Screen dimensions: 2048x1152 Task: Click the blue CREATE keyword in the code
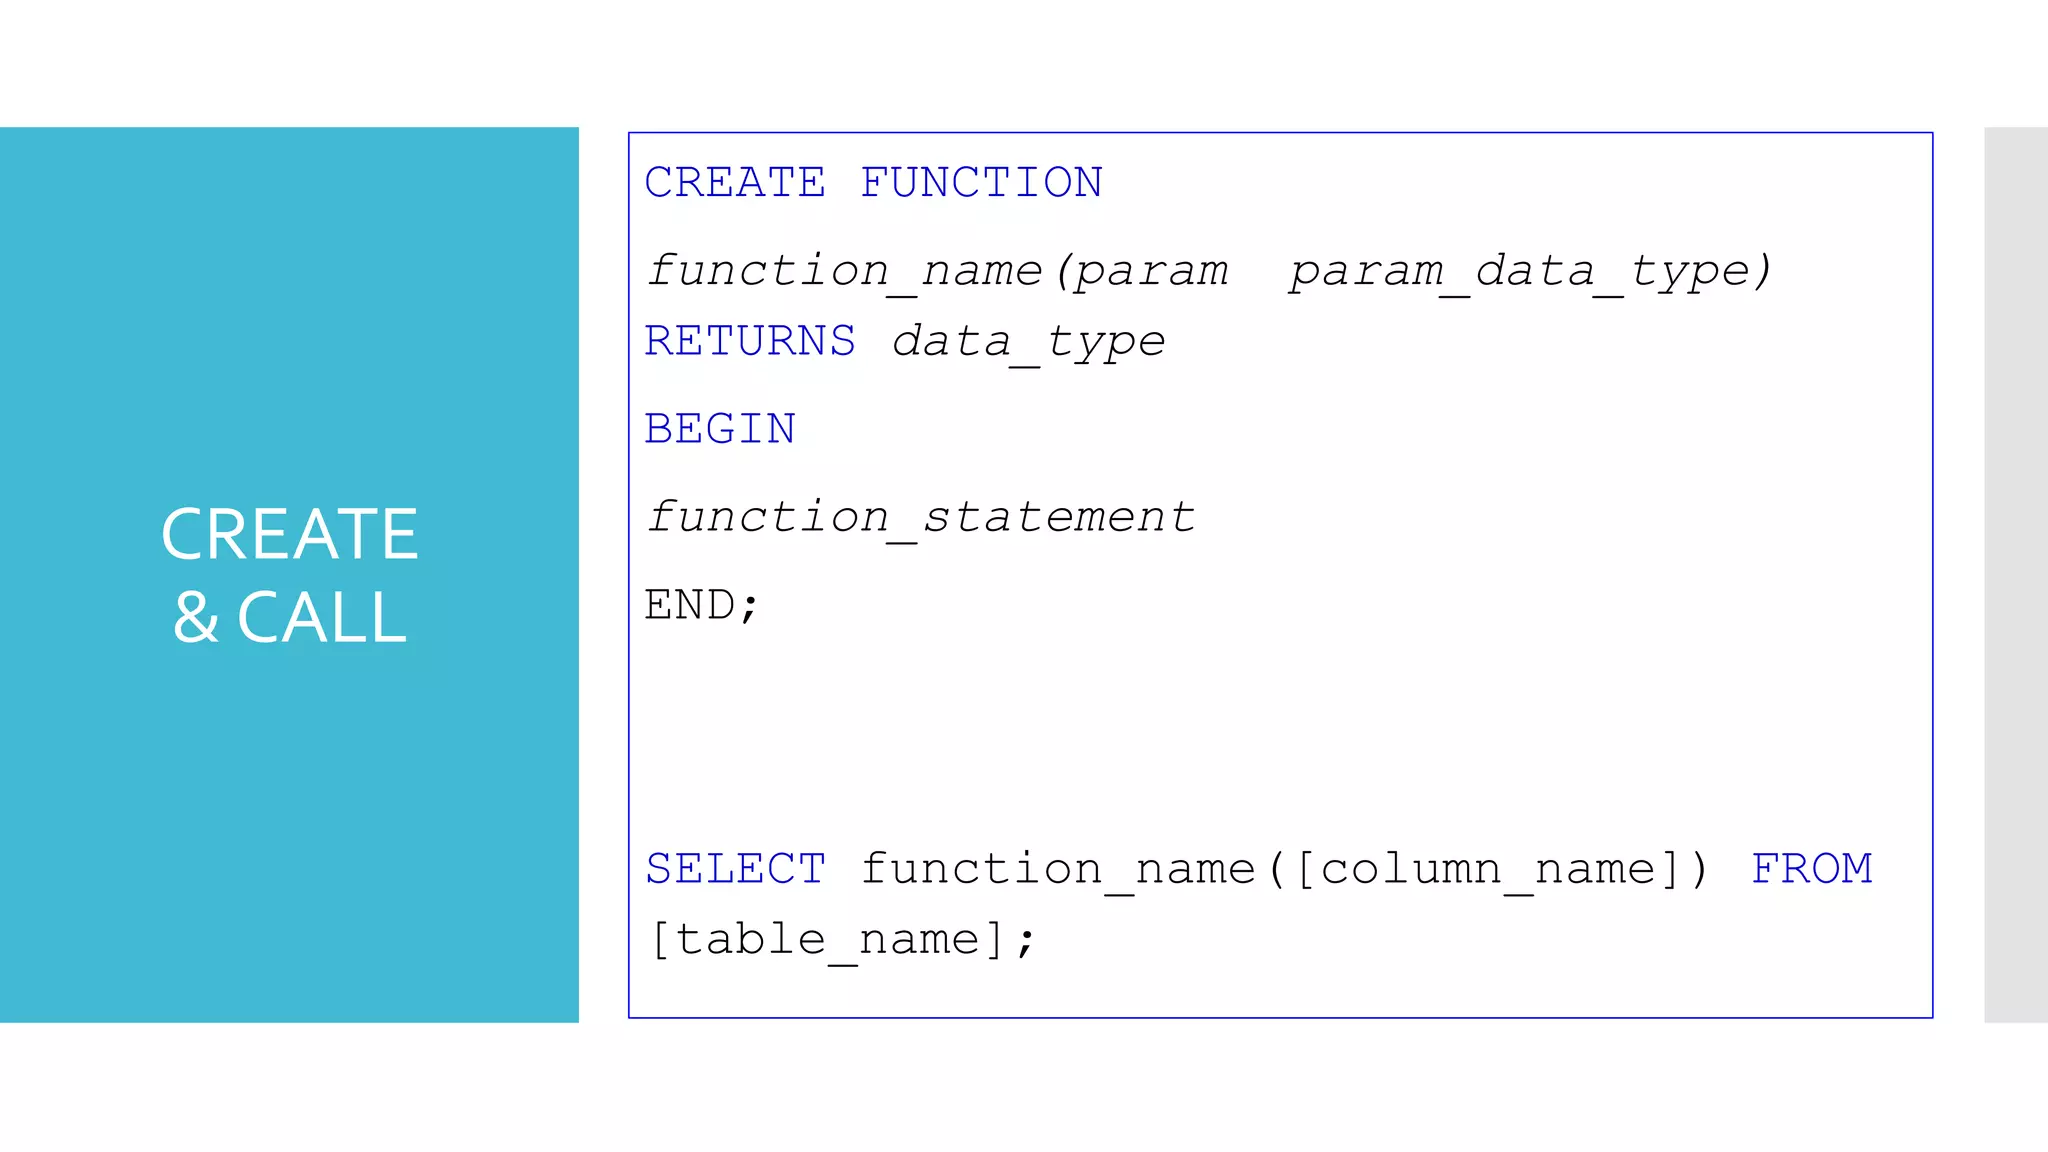tap(735, 183)
